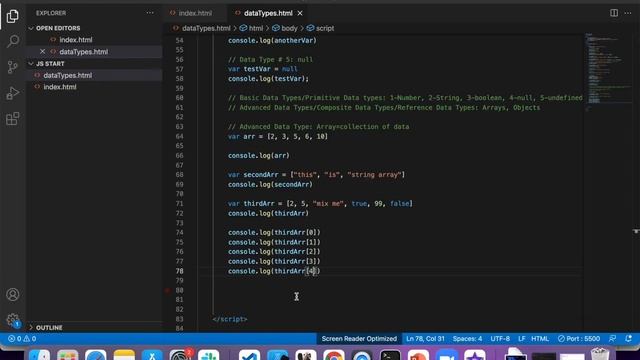
Task: Click Ln 78, Col 31 to go to a line
Action: click(425, 339)
